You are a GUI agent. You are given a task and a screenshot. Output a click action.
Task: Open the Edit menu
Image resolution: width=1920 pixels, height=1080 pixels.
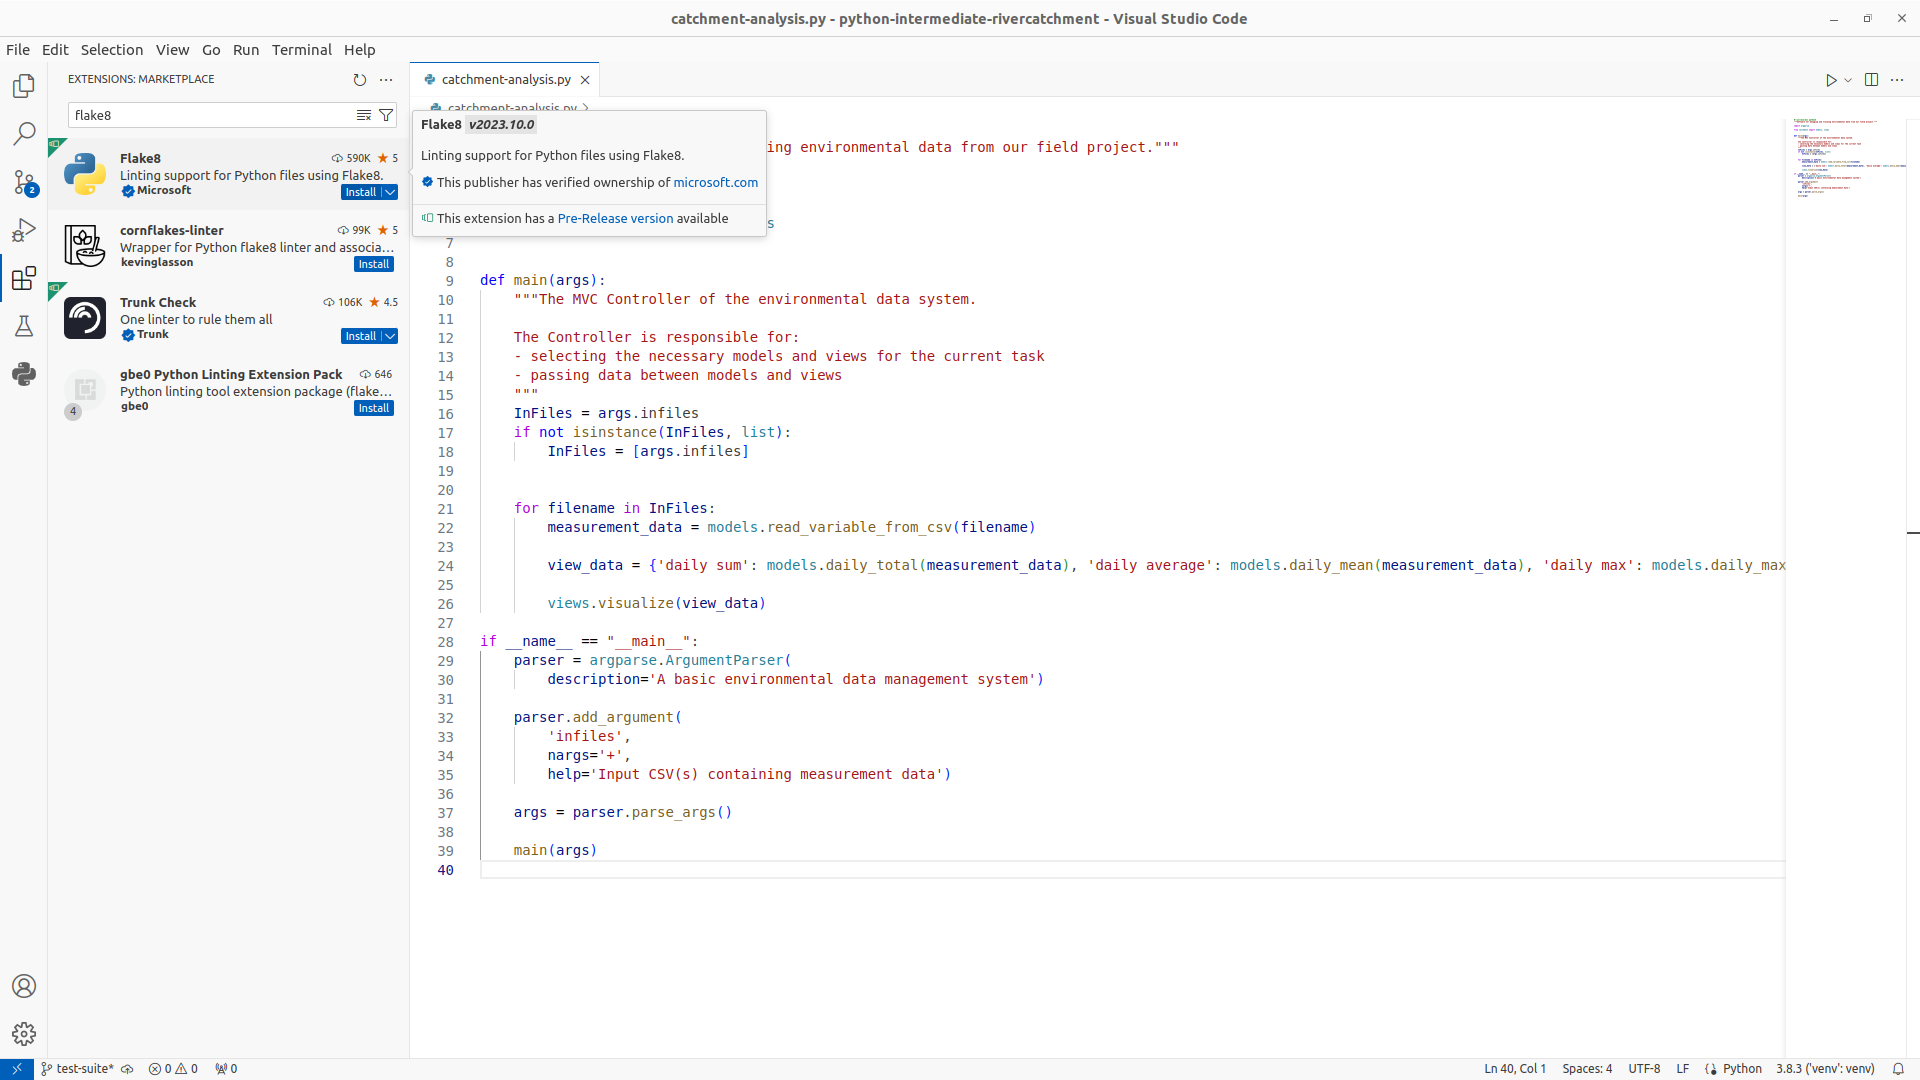pyautogui.click(x=55, y=49)
